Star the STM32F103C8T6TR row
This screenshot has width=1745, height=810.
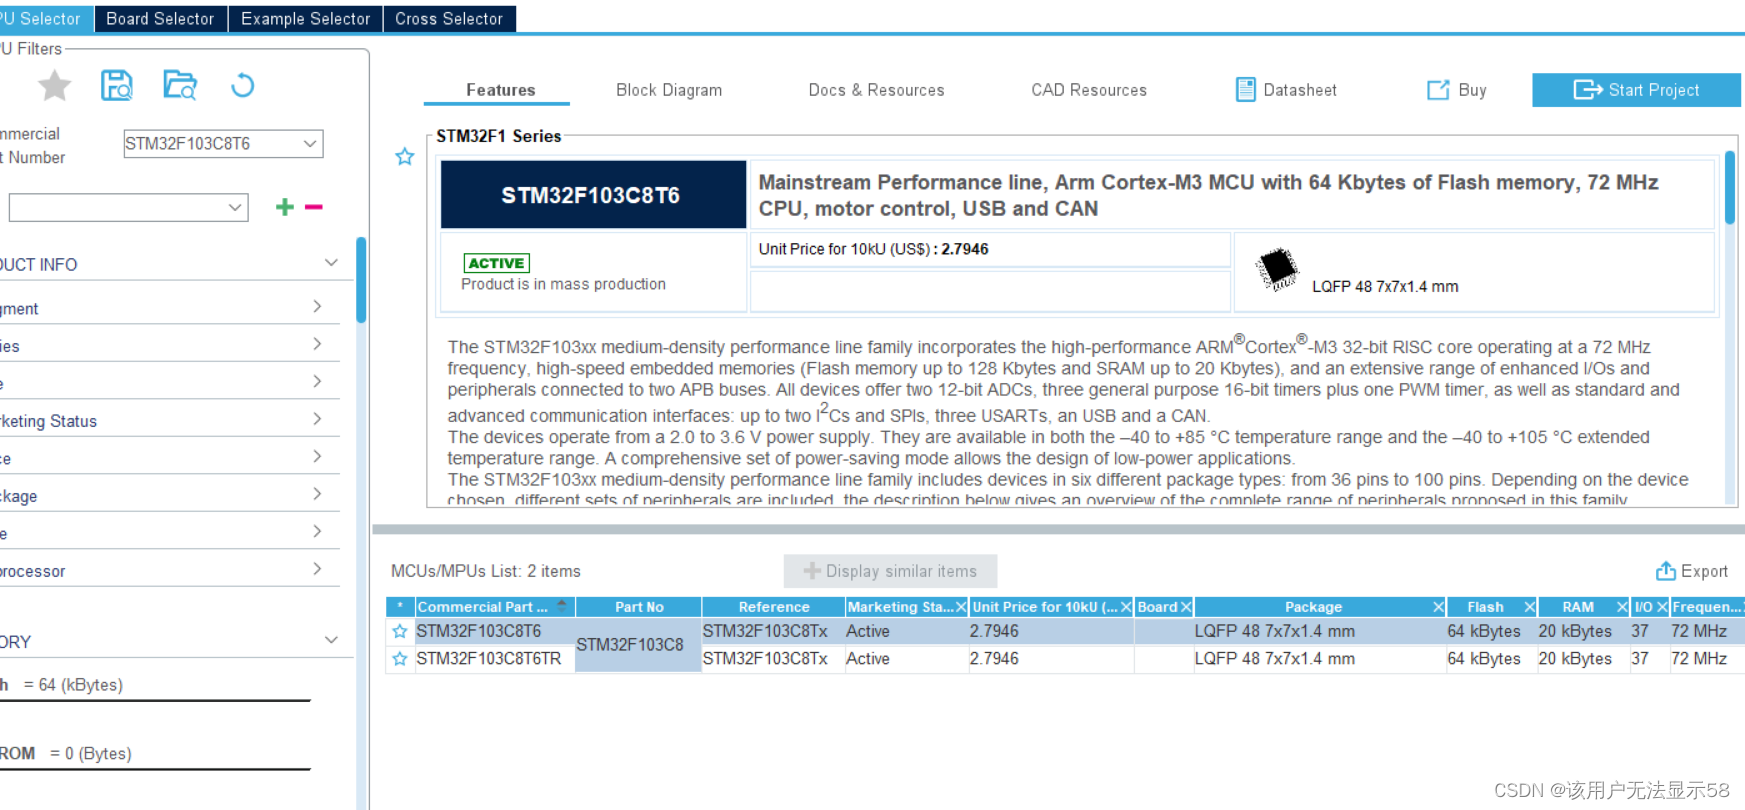(400, 659)
